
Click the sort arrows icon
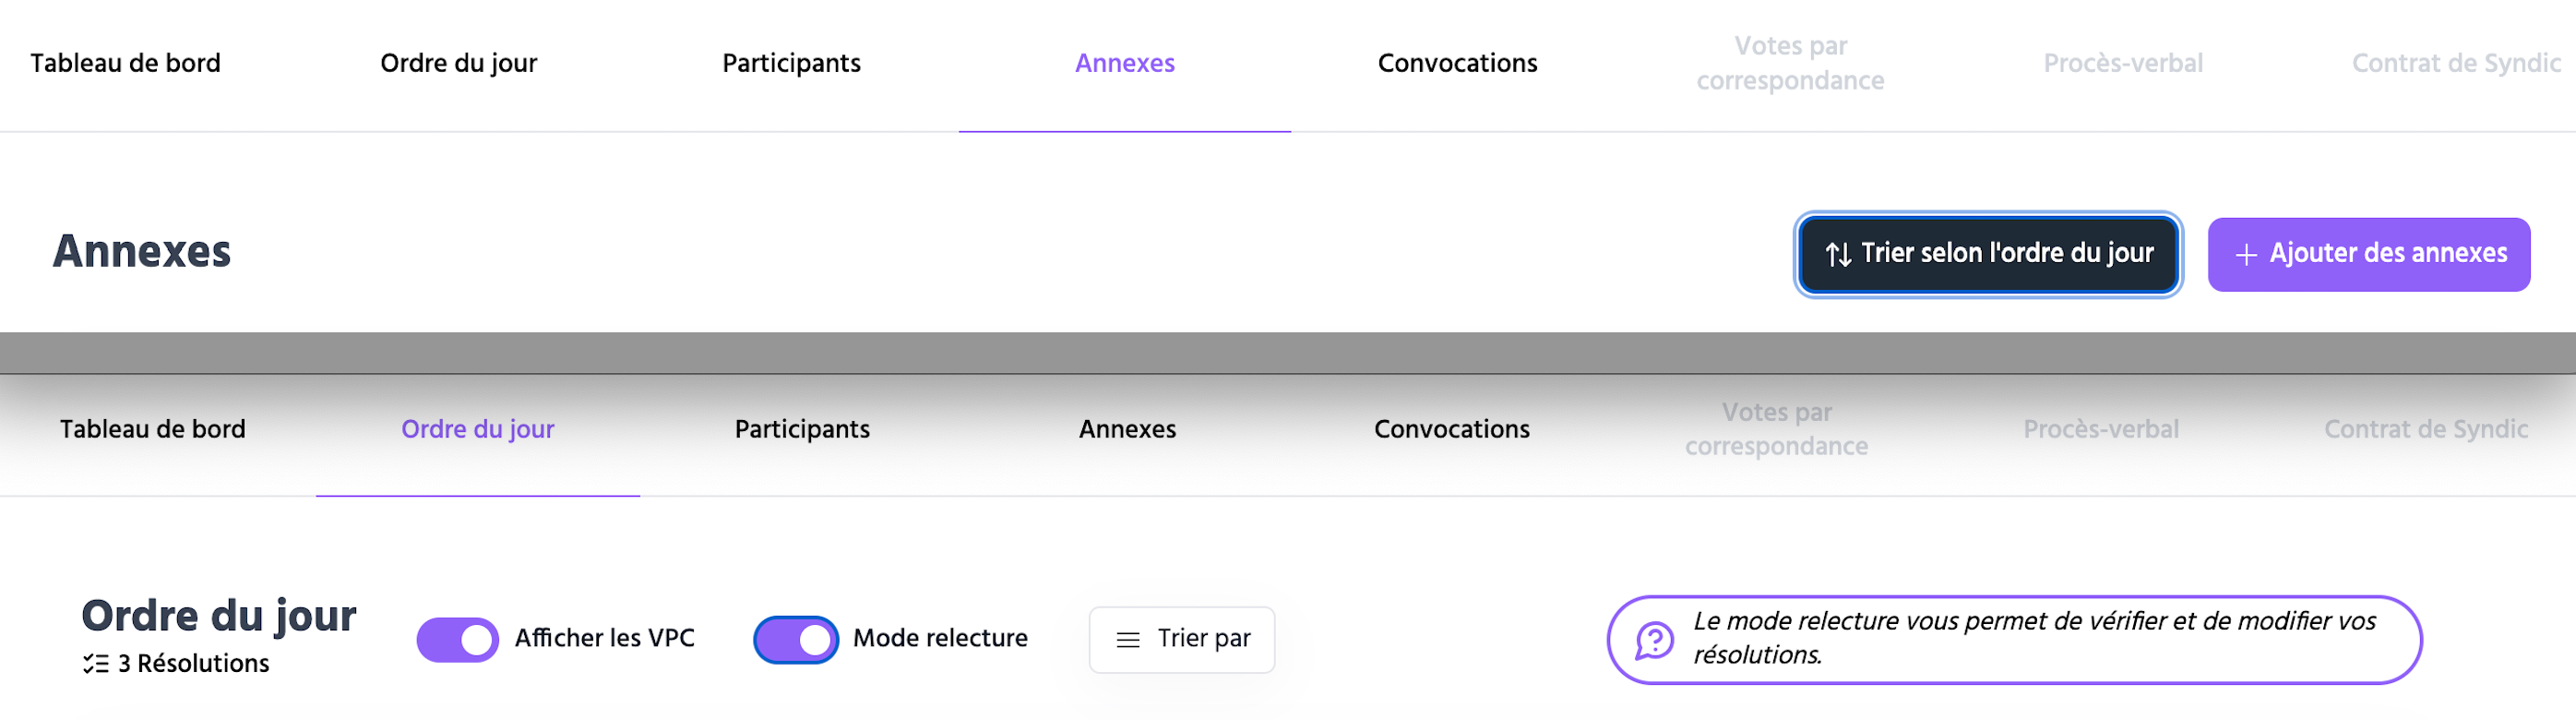pos(1837,255)
